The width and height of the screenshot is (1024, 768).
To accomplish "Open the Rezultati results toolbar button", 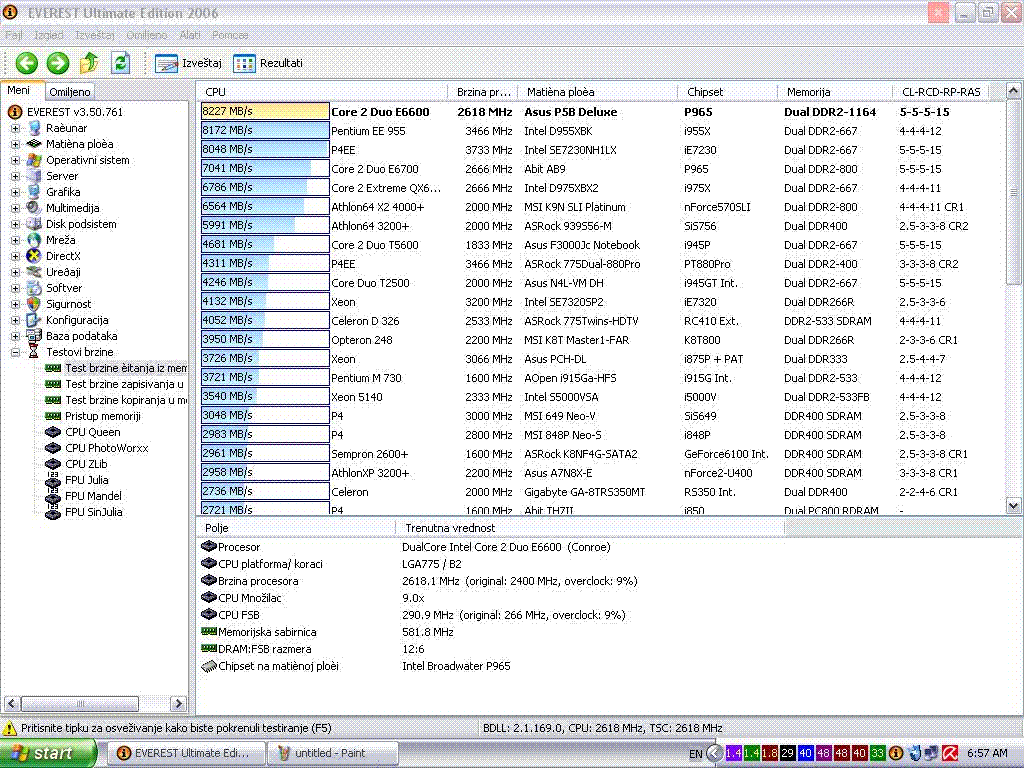I will (268, 63).
